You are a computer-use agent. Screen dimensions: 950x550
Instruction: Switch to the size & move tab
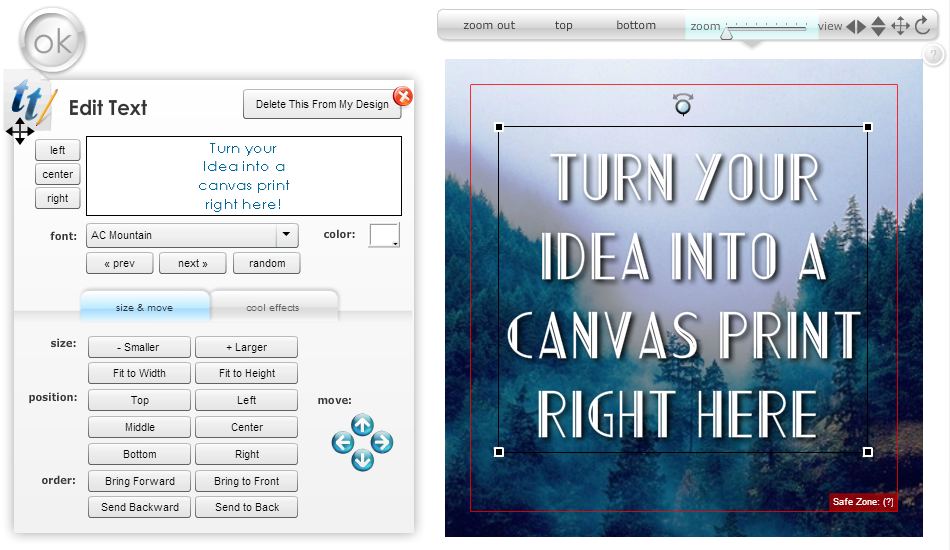(x=145, y=306)
